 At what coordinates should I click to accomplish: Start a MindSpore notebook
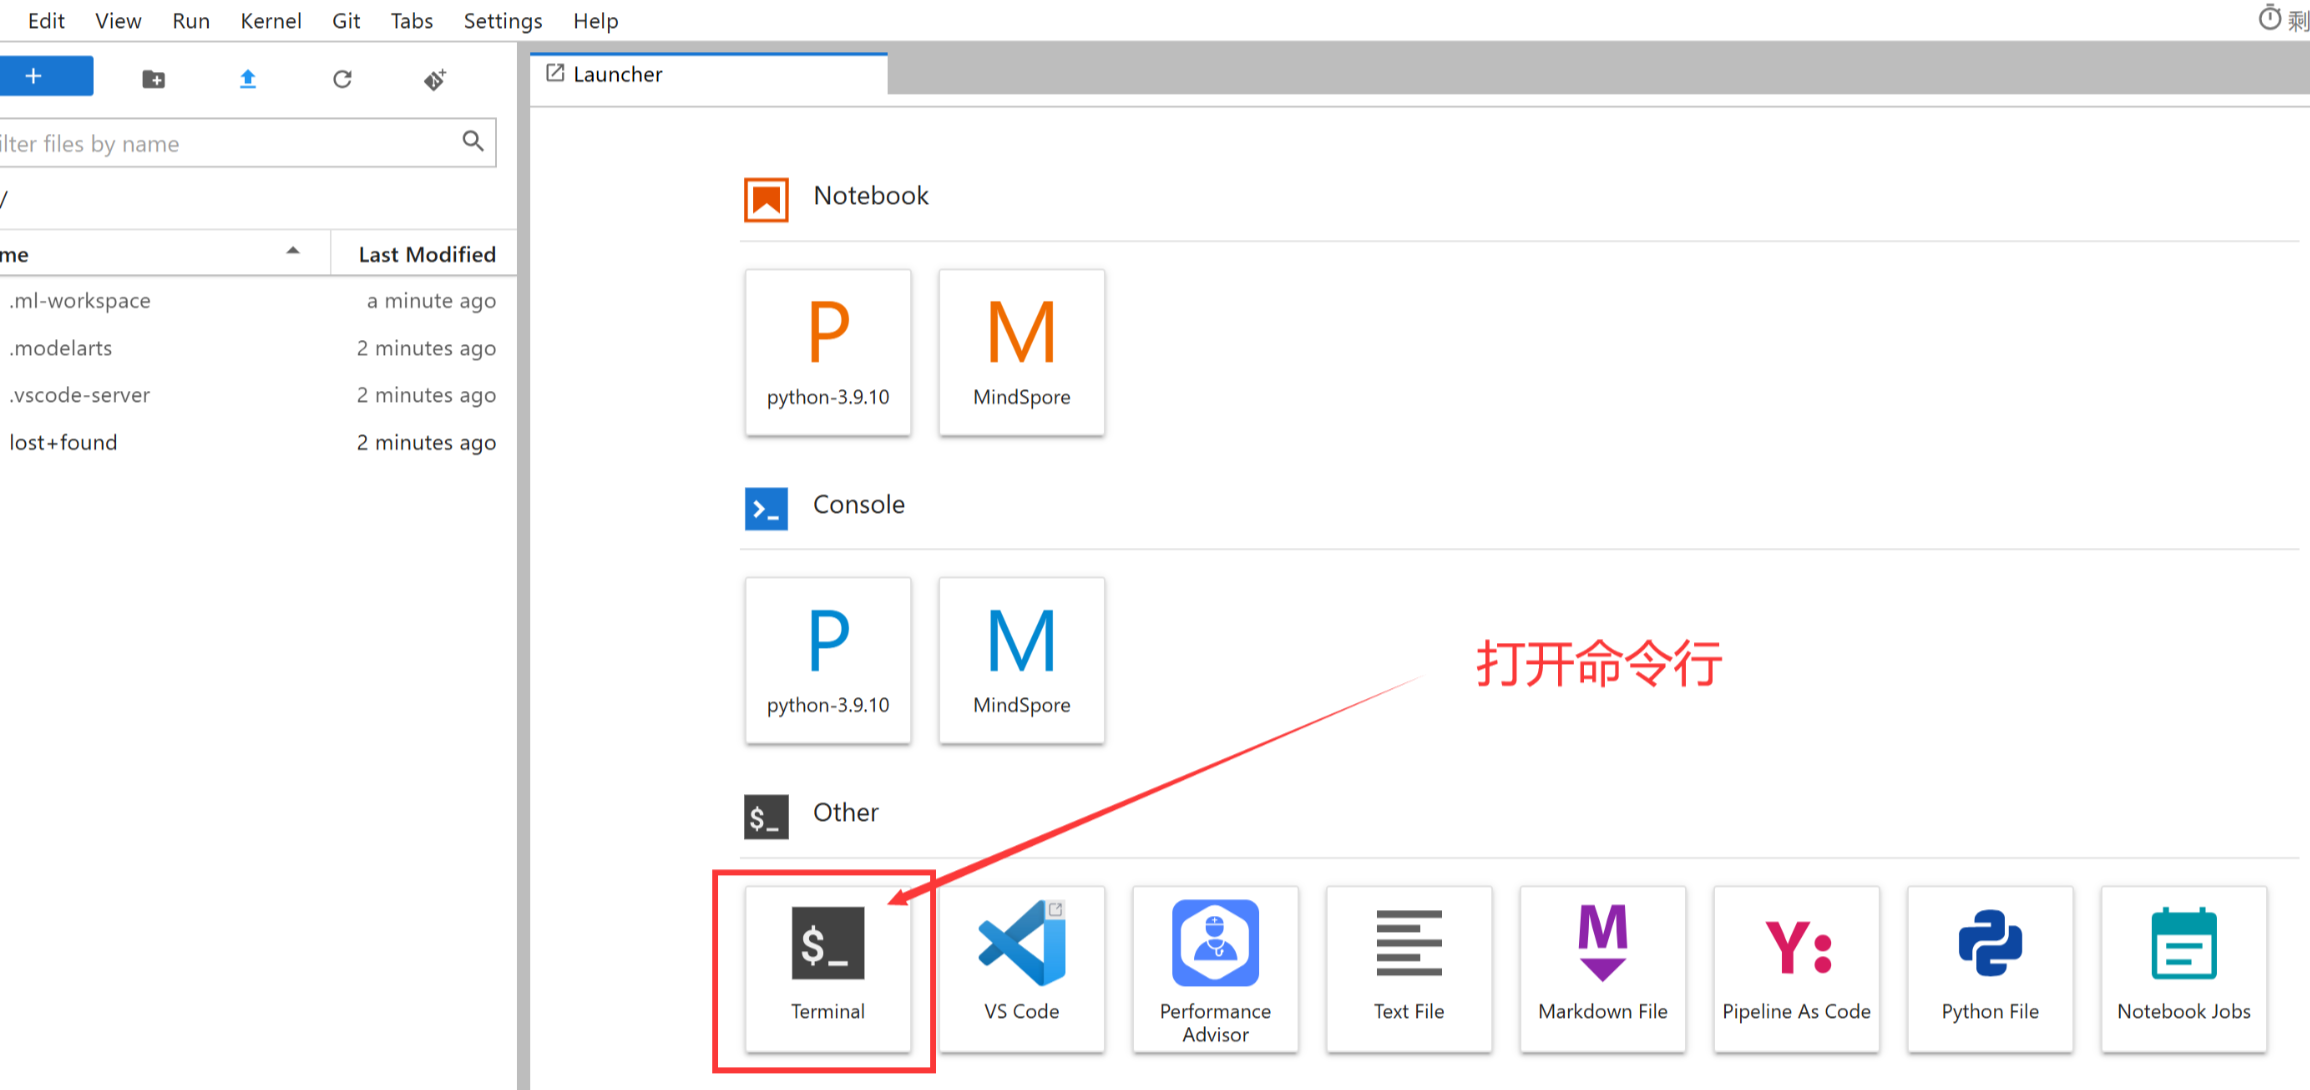pos(1021,352)
